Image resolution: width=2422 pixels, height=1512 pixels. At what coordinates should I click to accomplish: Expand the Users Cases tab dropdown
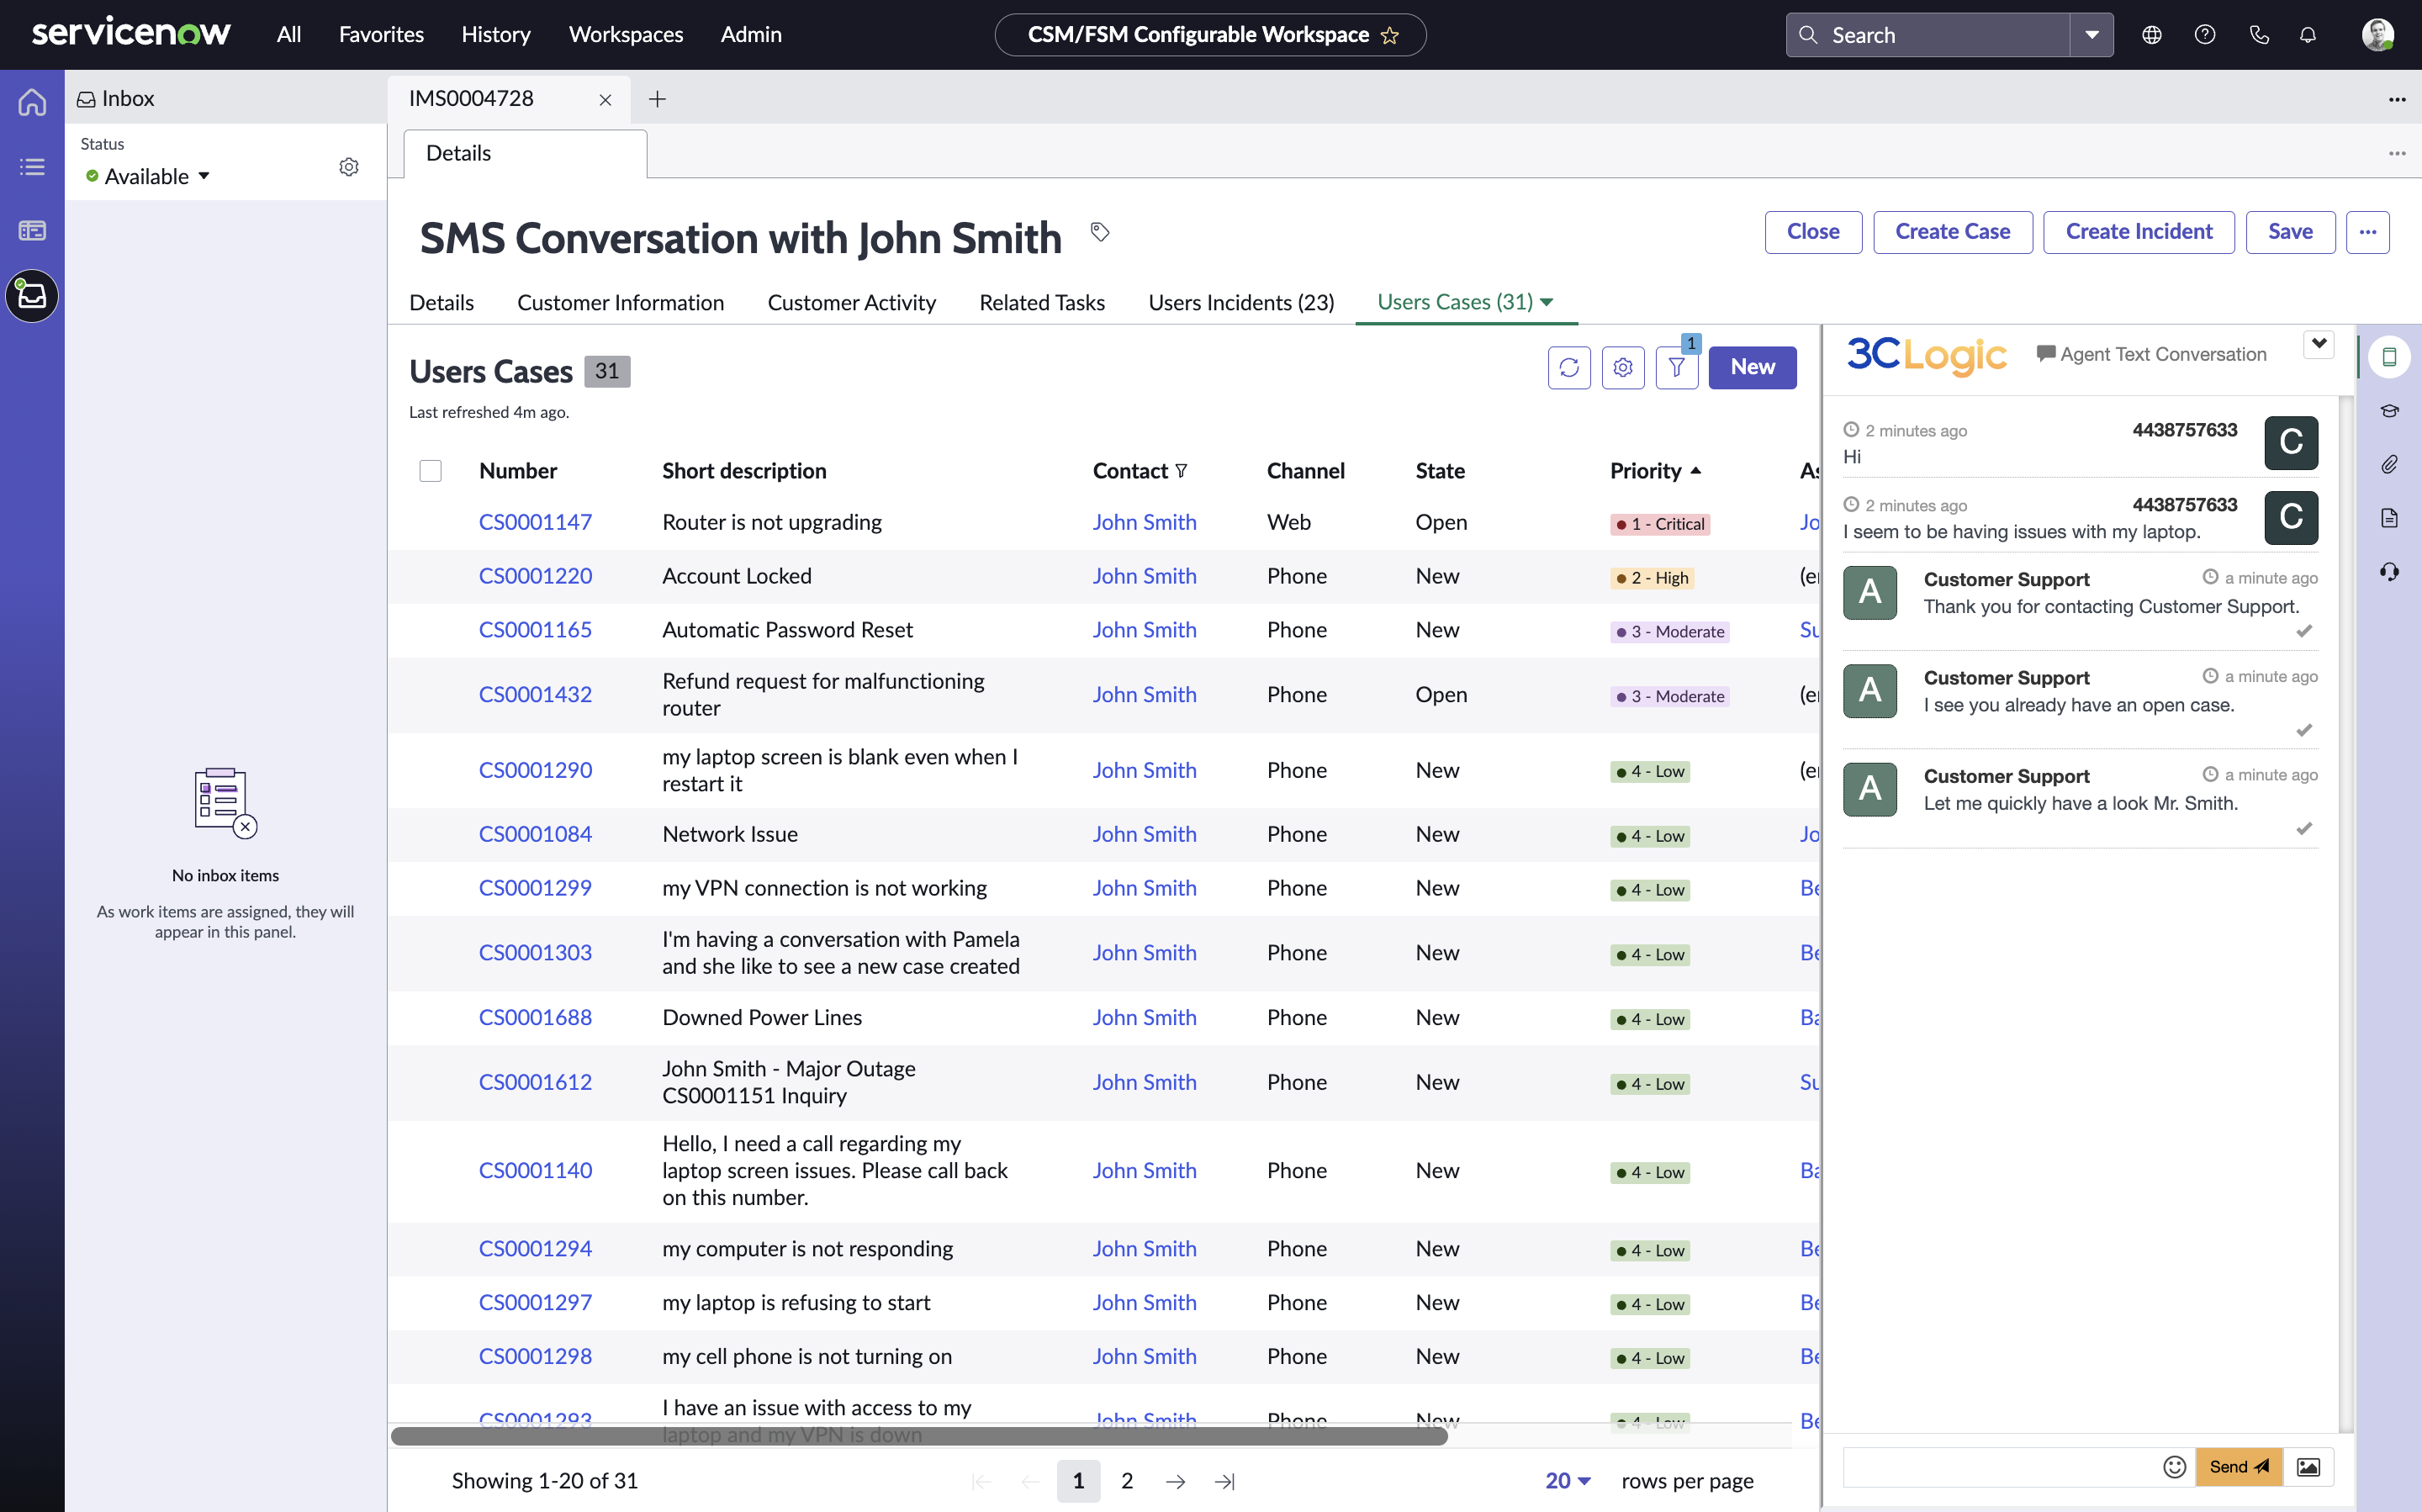coord(1550,301)
